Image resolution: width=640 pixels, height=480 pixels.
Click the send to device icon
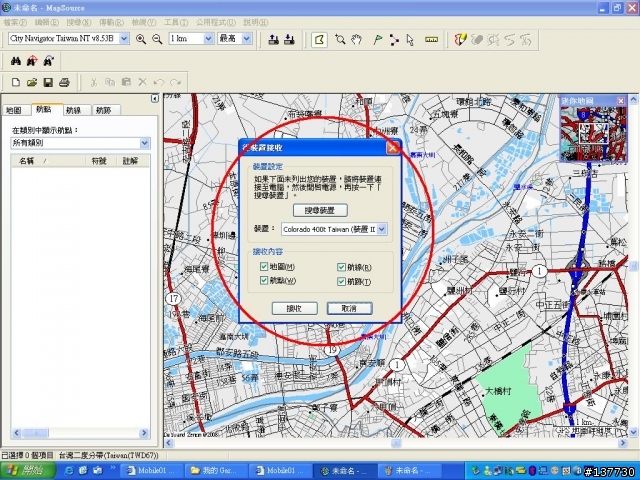click(273, 39)
